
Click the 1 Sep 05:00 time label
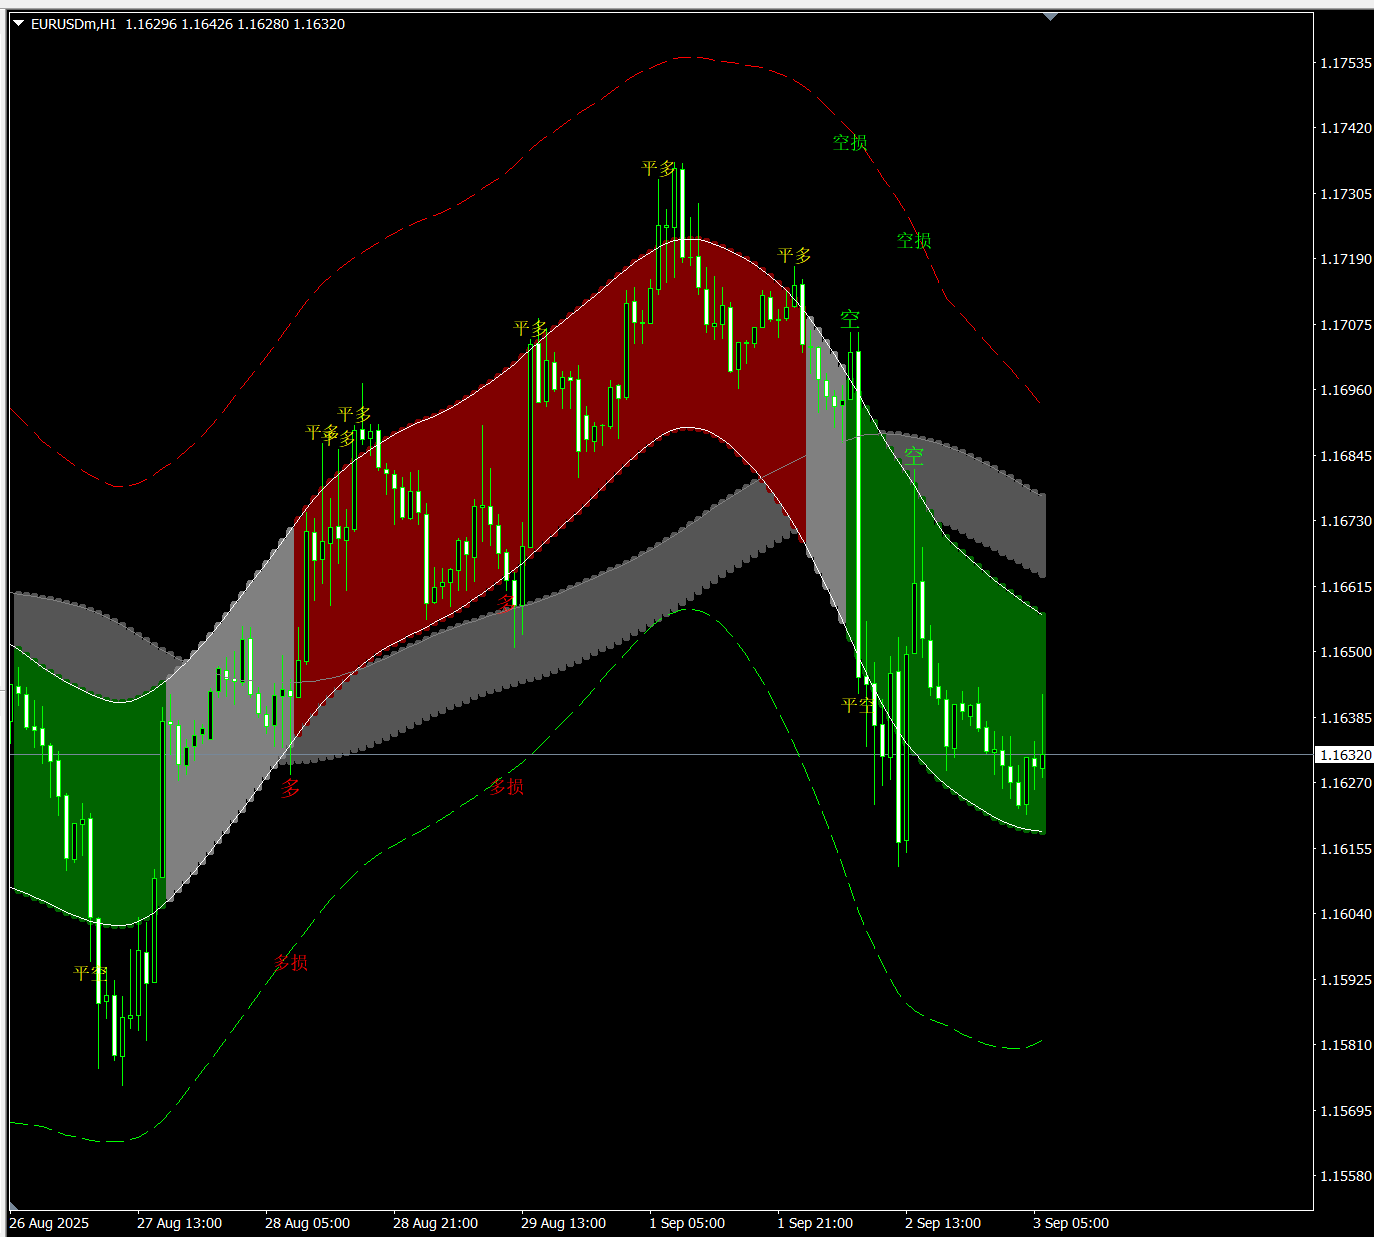pyautogui.click(x=687, y=1223)
